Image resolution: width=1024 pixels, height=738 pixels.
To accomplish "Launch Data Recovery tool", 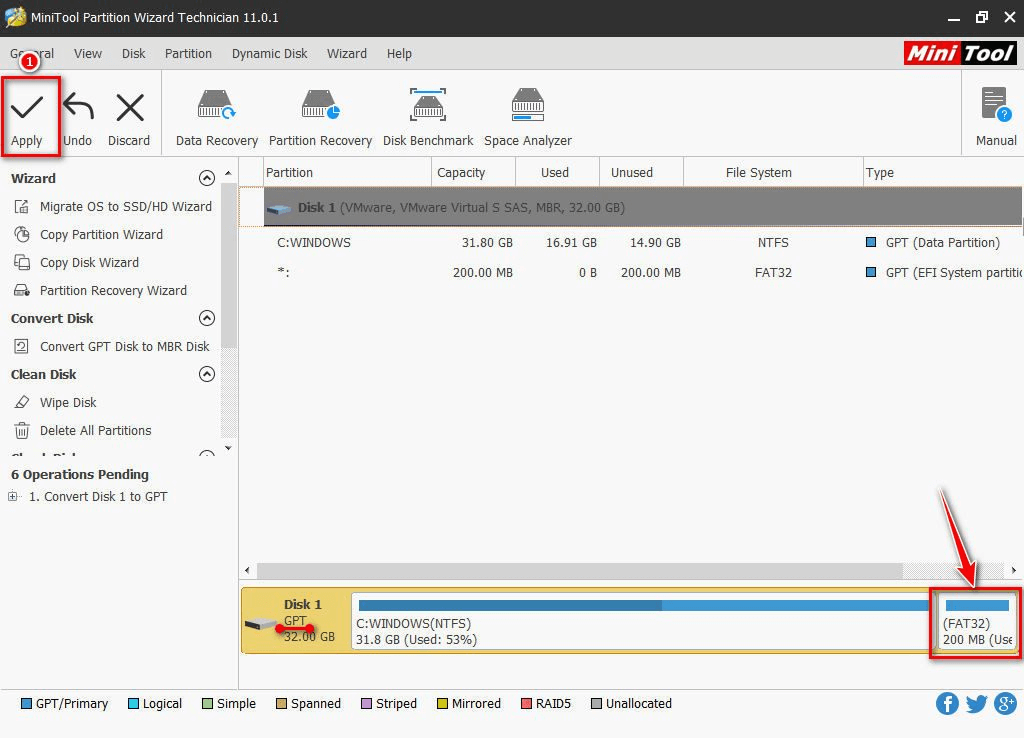I will (x=217, y=119).
